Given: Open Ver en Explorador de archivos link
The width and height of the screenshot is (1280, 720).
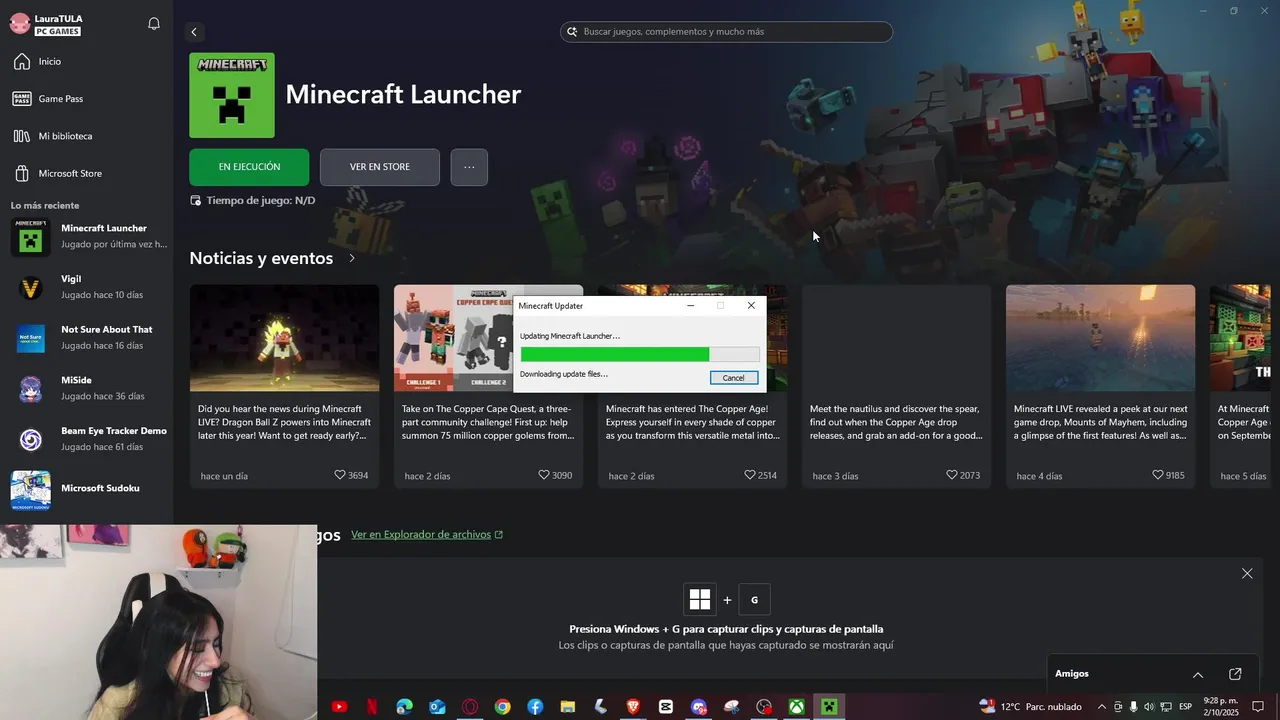Looking at the screenshot, I should [427, 535].
